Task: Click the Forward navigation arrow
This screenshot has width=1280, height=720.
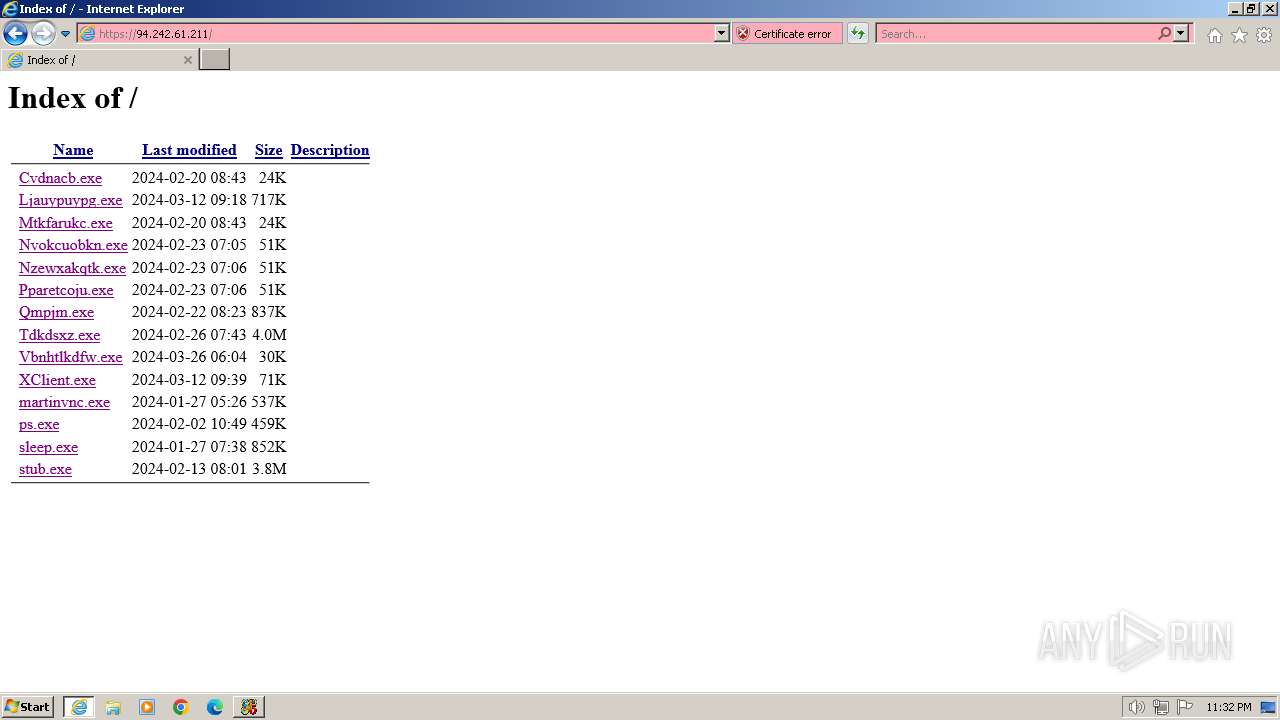Action: [43, 34]
